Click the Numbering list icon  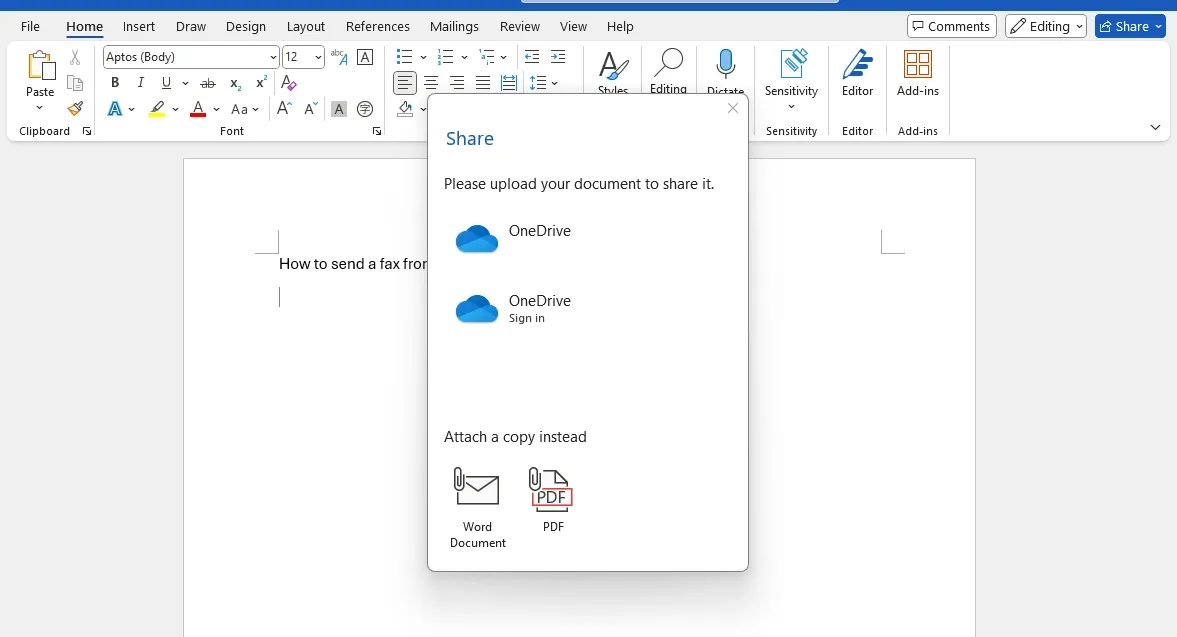tap(445, 57)
